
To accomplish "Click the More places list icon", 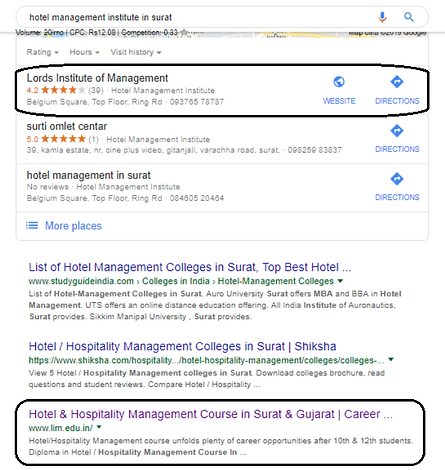I will (32, 226).
